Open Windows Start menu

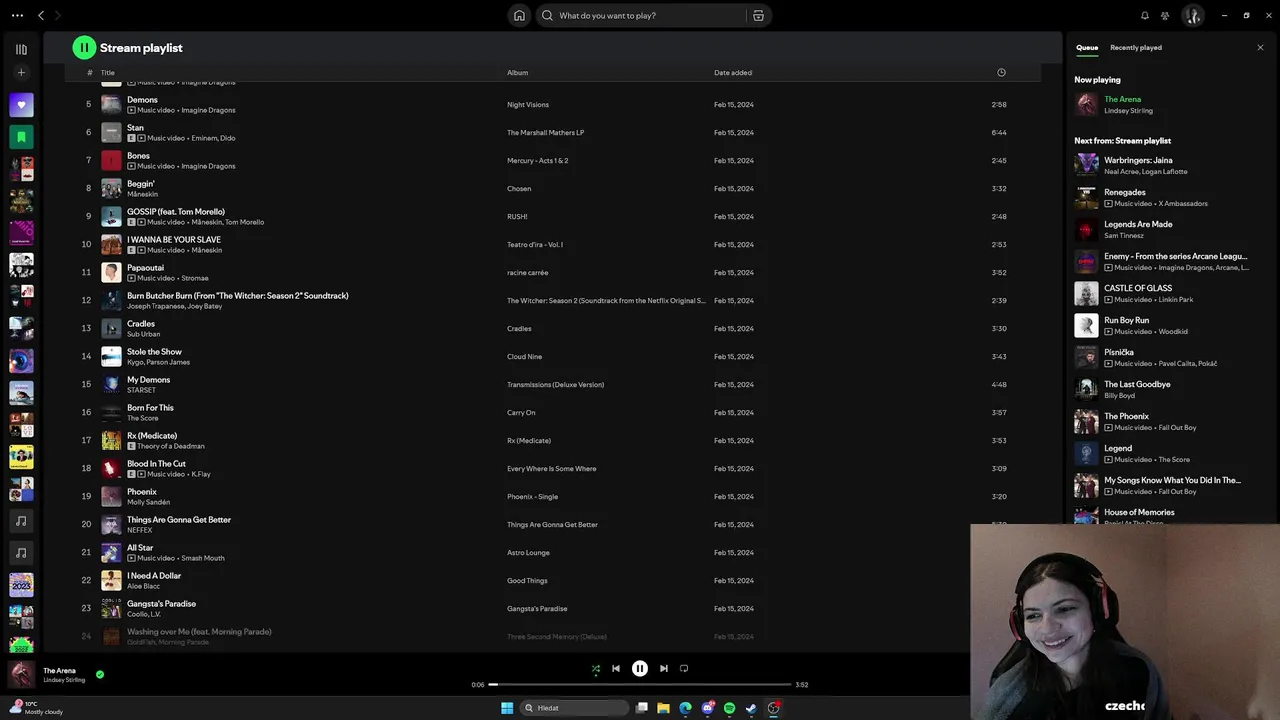click(x=507, y=708)
